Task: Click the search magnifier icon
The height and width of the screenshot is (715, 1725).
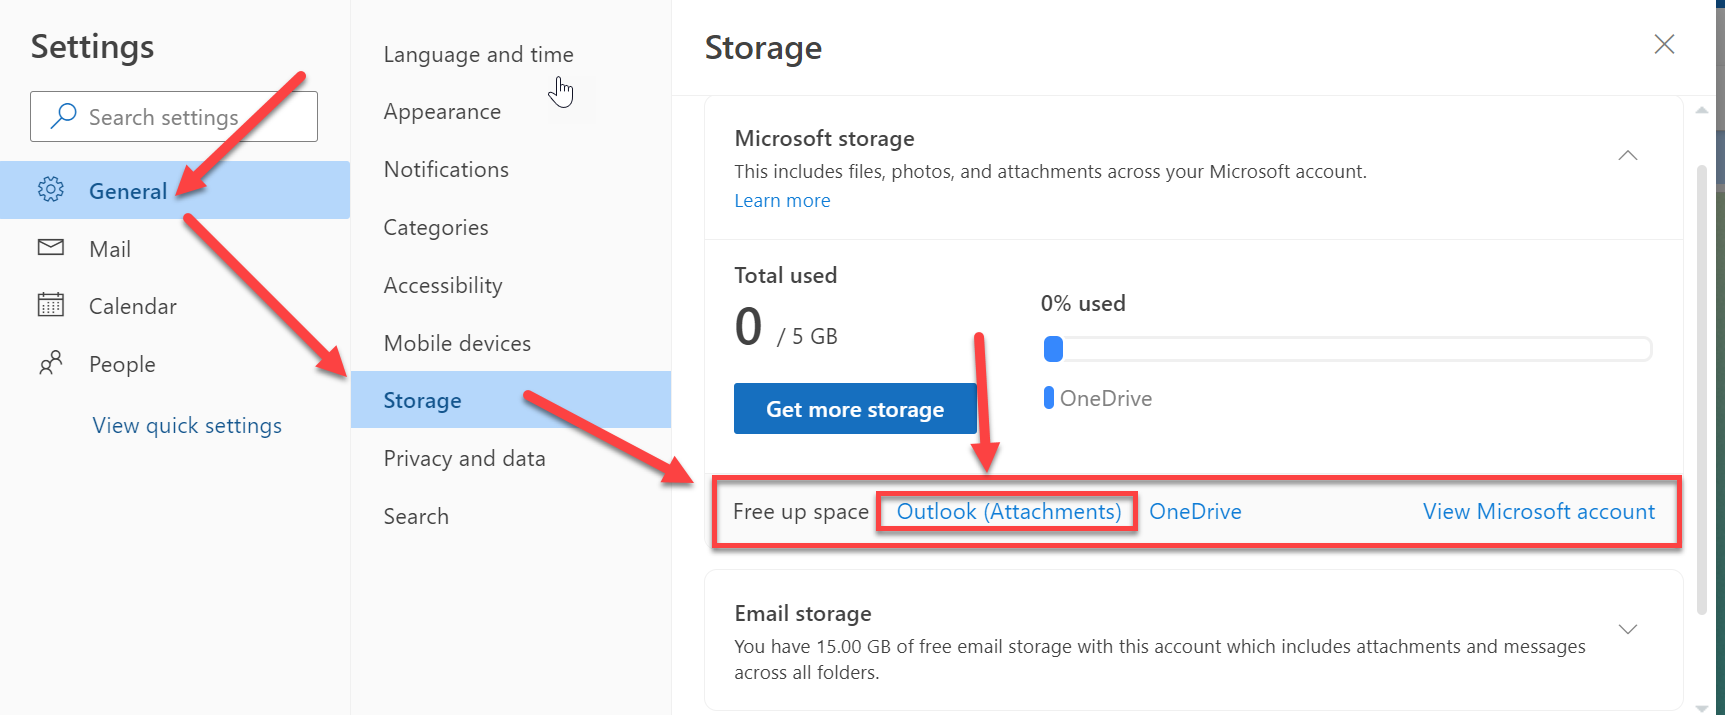Action: click(64, 116)
